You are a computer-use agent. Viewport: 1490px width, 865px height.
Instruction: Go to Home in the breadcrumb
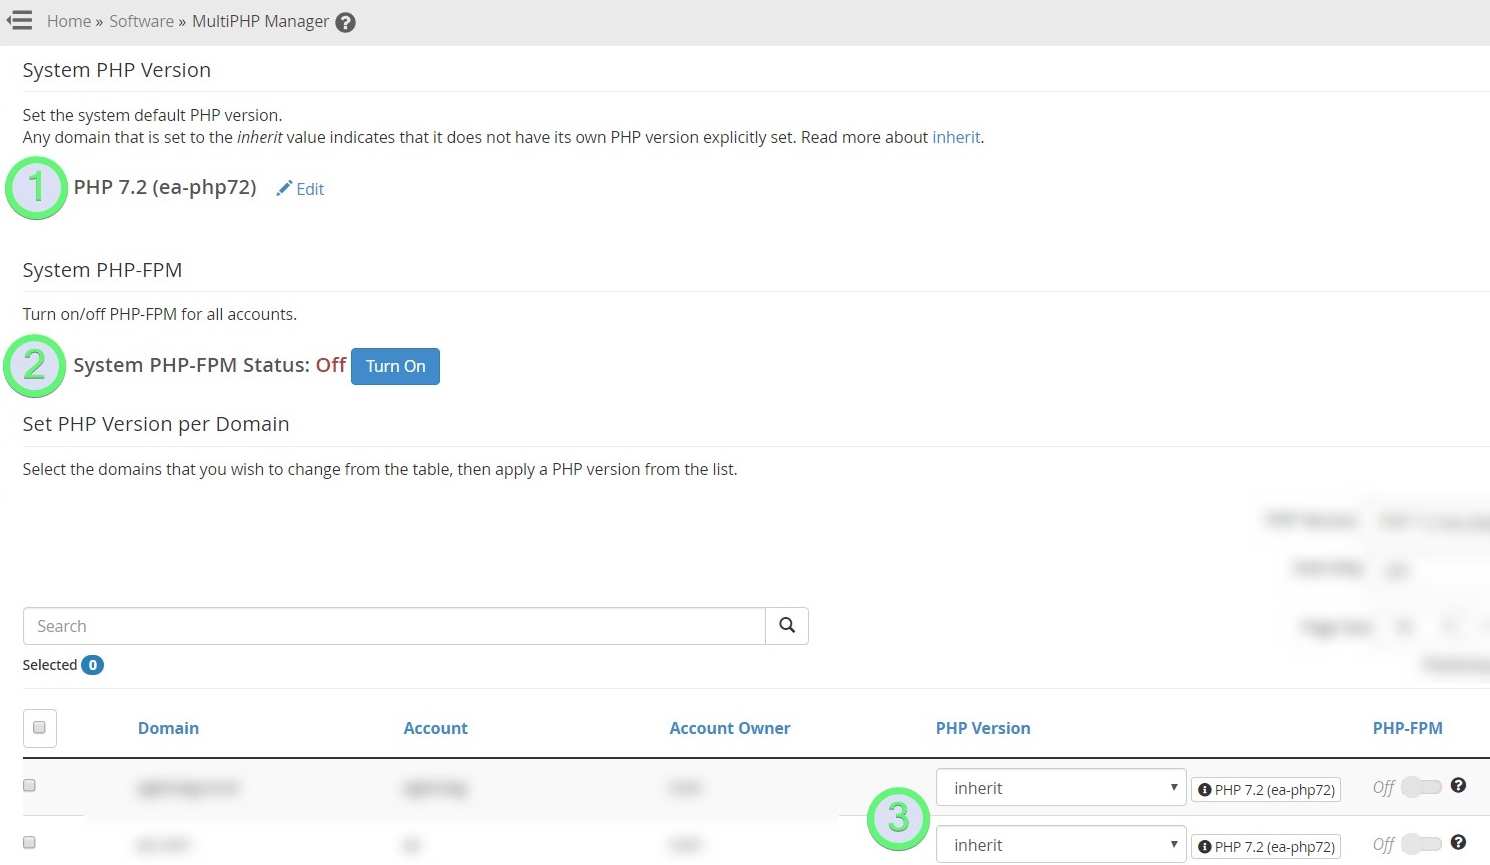(x=68, y=22)
